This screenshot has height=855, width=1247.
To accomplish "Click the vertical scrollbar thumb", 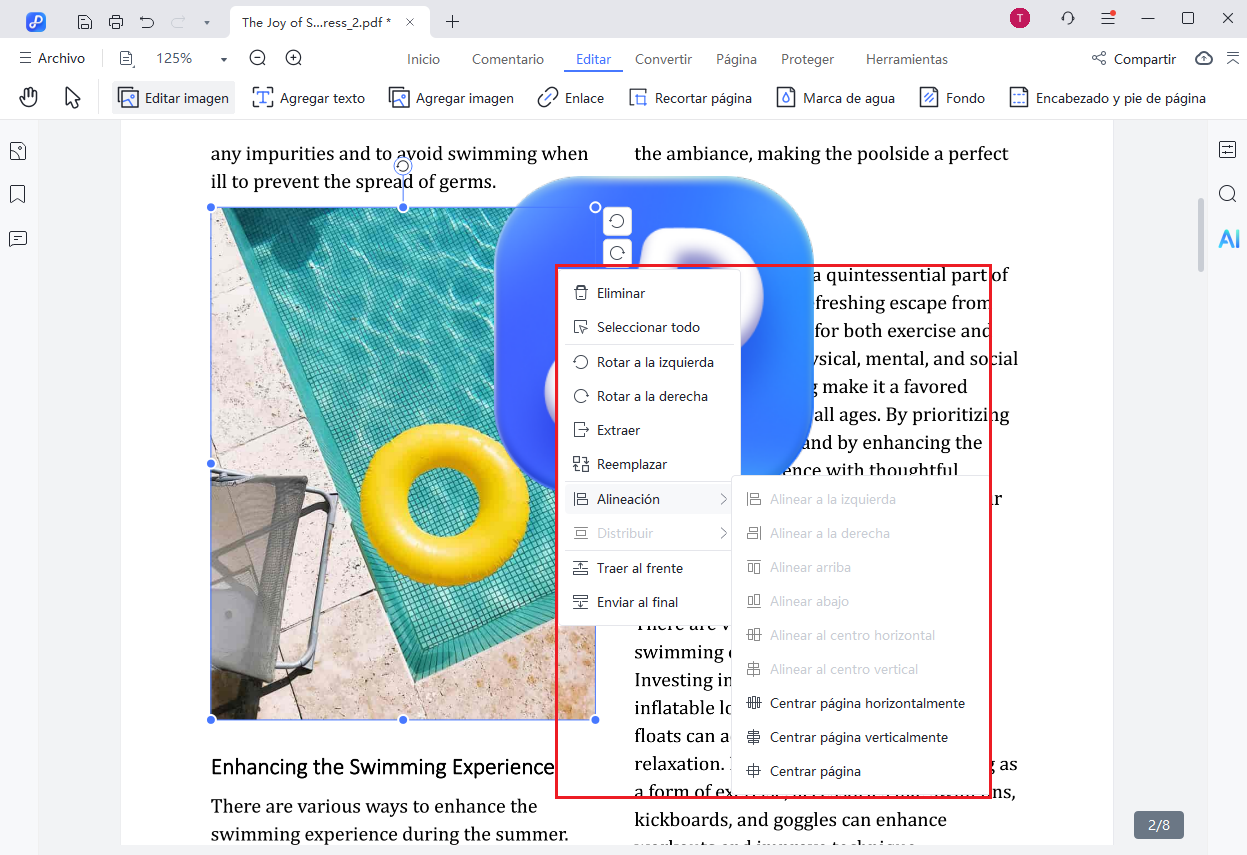I will click(x=1201, y=235).
